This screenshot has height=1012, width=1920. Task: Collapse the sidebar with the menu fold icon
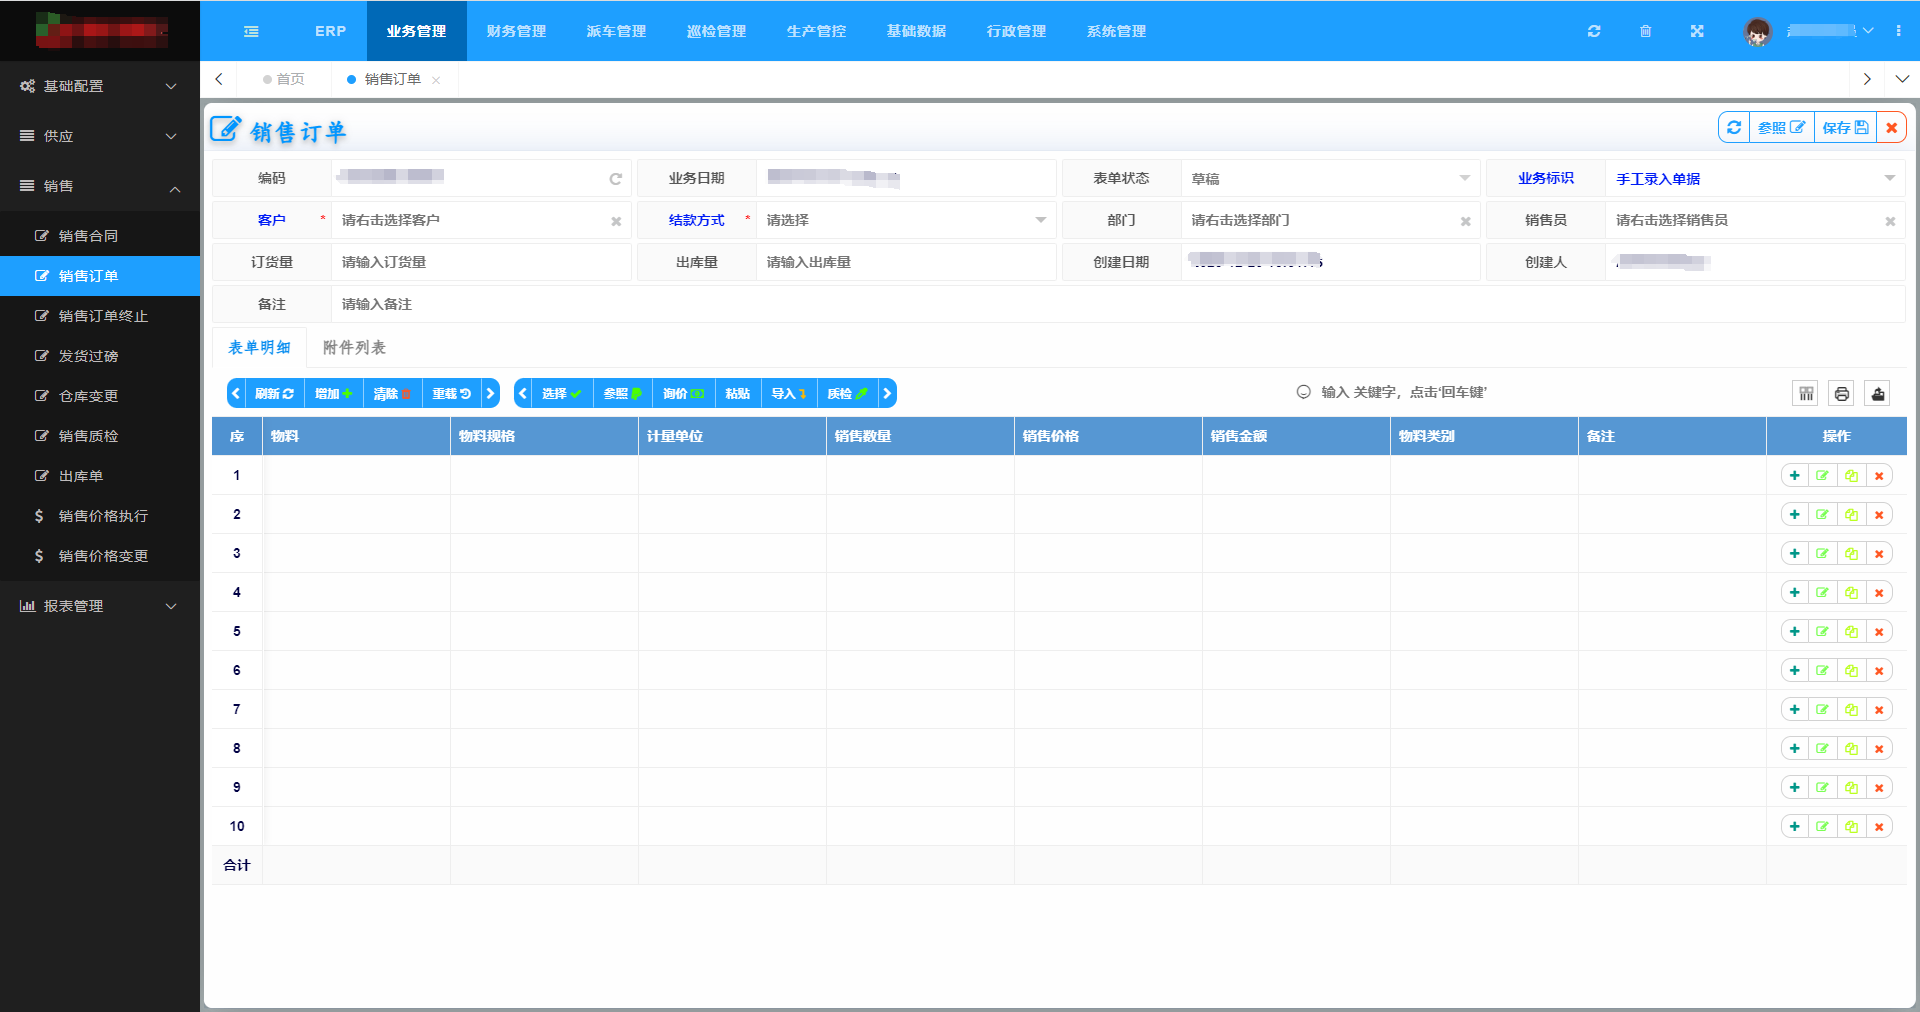coord(251,31)
